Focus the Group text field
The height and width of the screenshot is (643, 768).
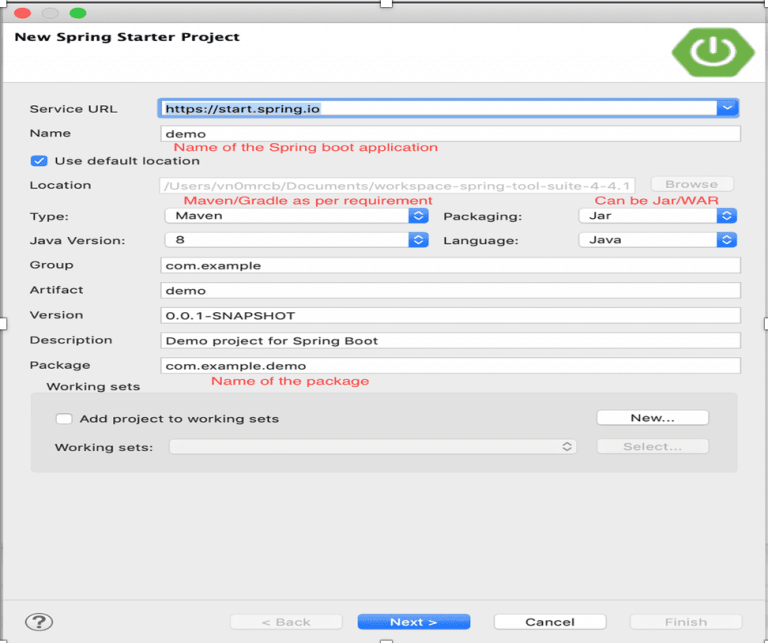click(x=450, y=266)
